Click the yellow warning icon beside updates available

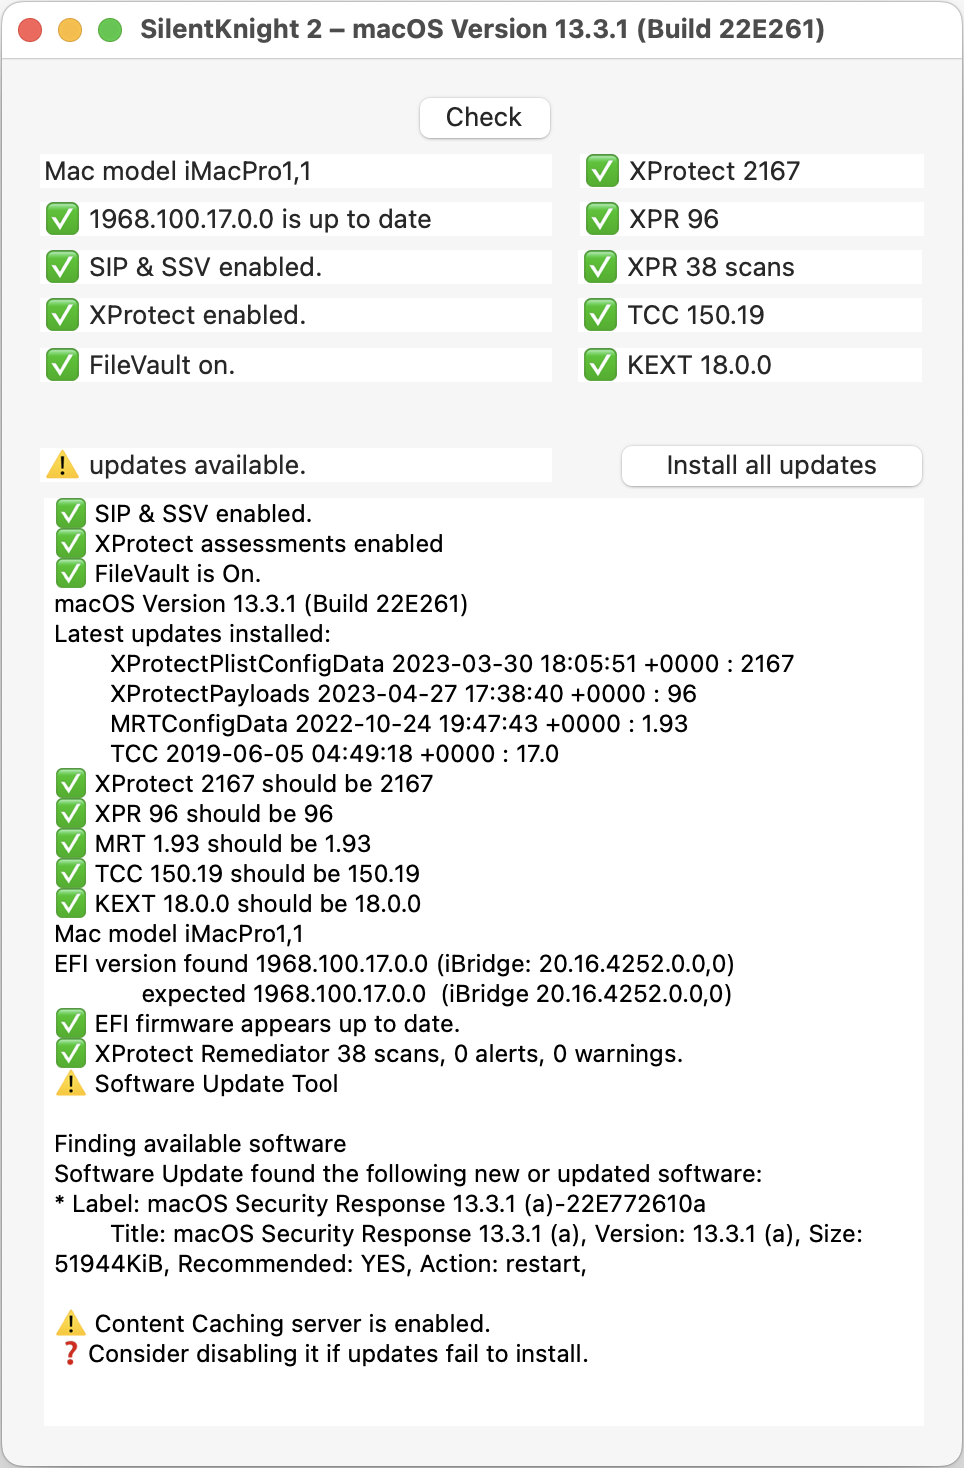click(62, 465)
